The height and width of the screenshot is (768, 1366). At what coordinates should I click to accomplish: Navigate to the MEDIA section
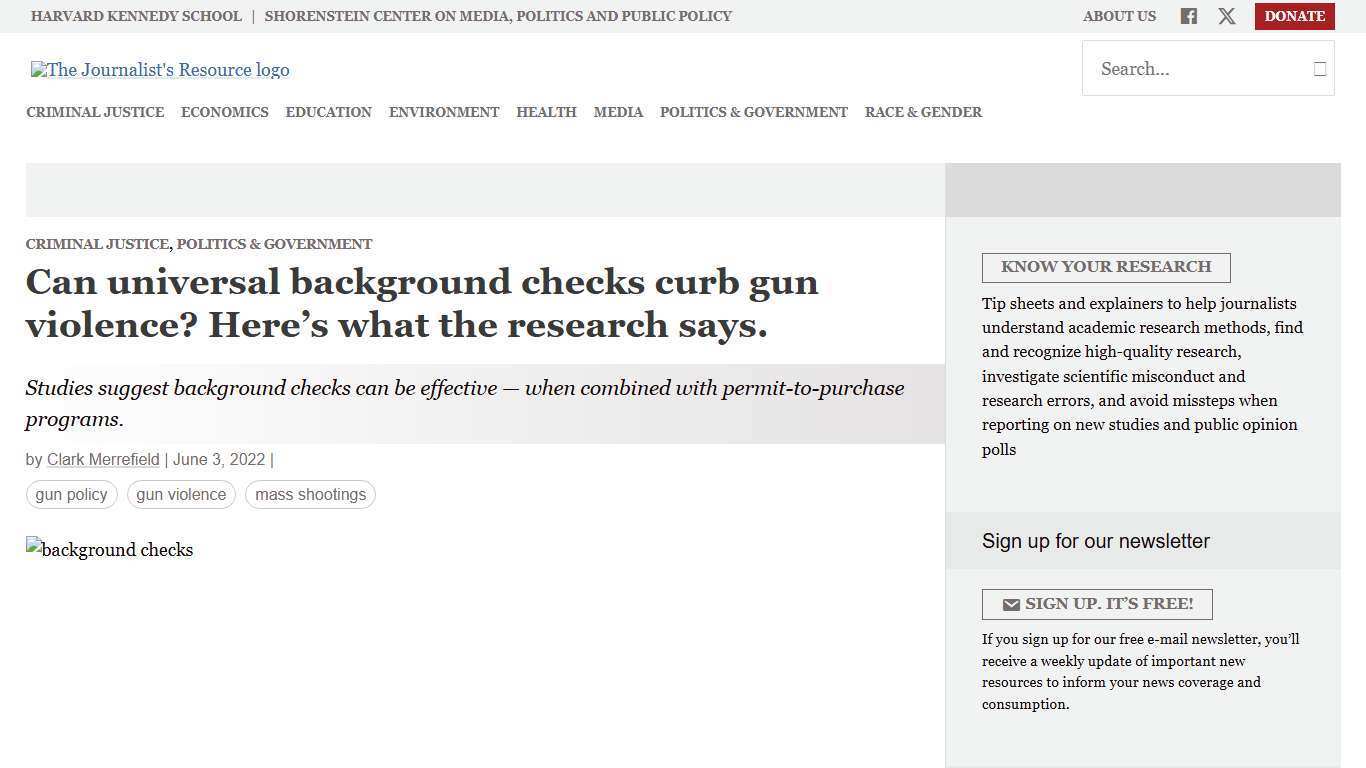[x=618, y=112]
